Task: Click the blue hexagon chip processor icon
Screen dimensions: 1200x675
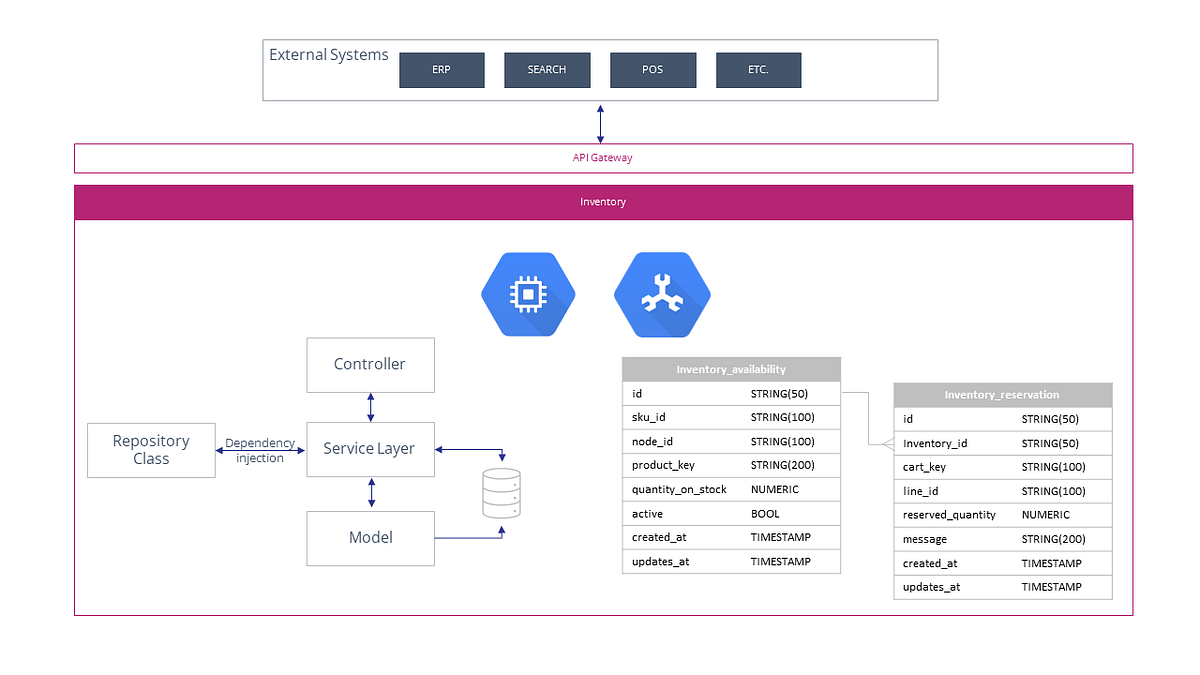Action: [x=529, y=294]
